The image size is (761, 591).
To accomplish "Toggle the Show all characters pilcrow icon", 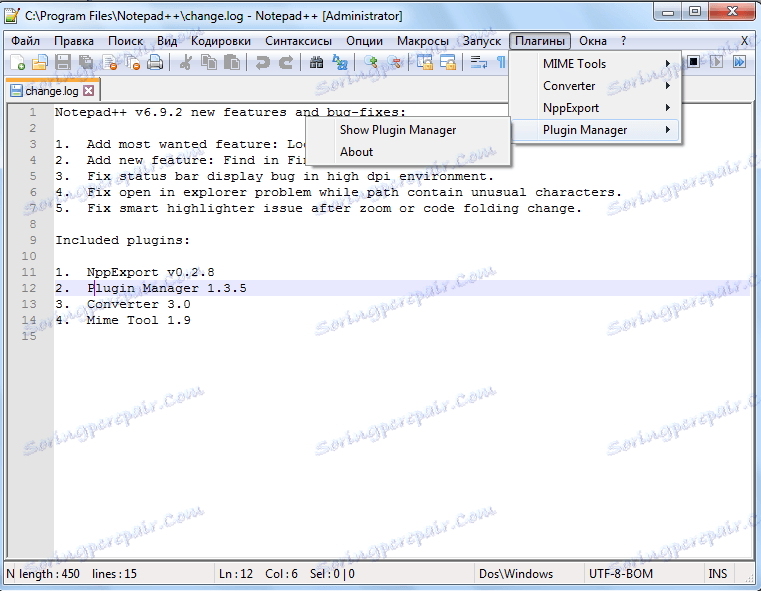I will click(x=501, y=63).
